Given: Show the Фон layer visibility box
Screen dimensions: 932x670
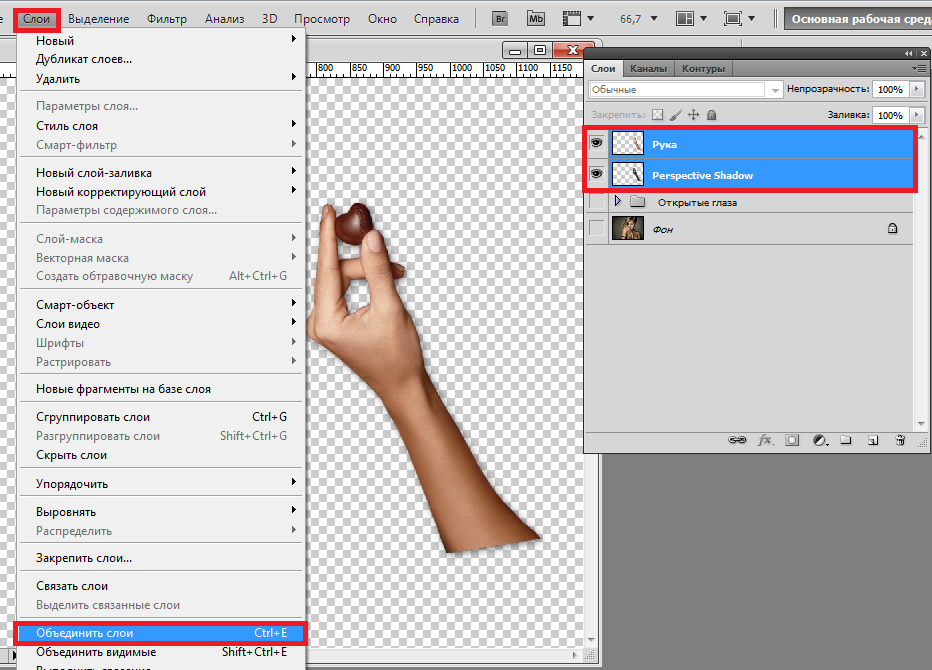Looking at the screenshot, I should [596, 228].
